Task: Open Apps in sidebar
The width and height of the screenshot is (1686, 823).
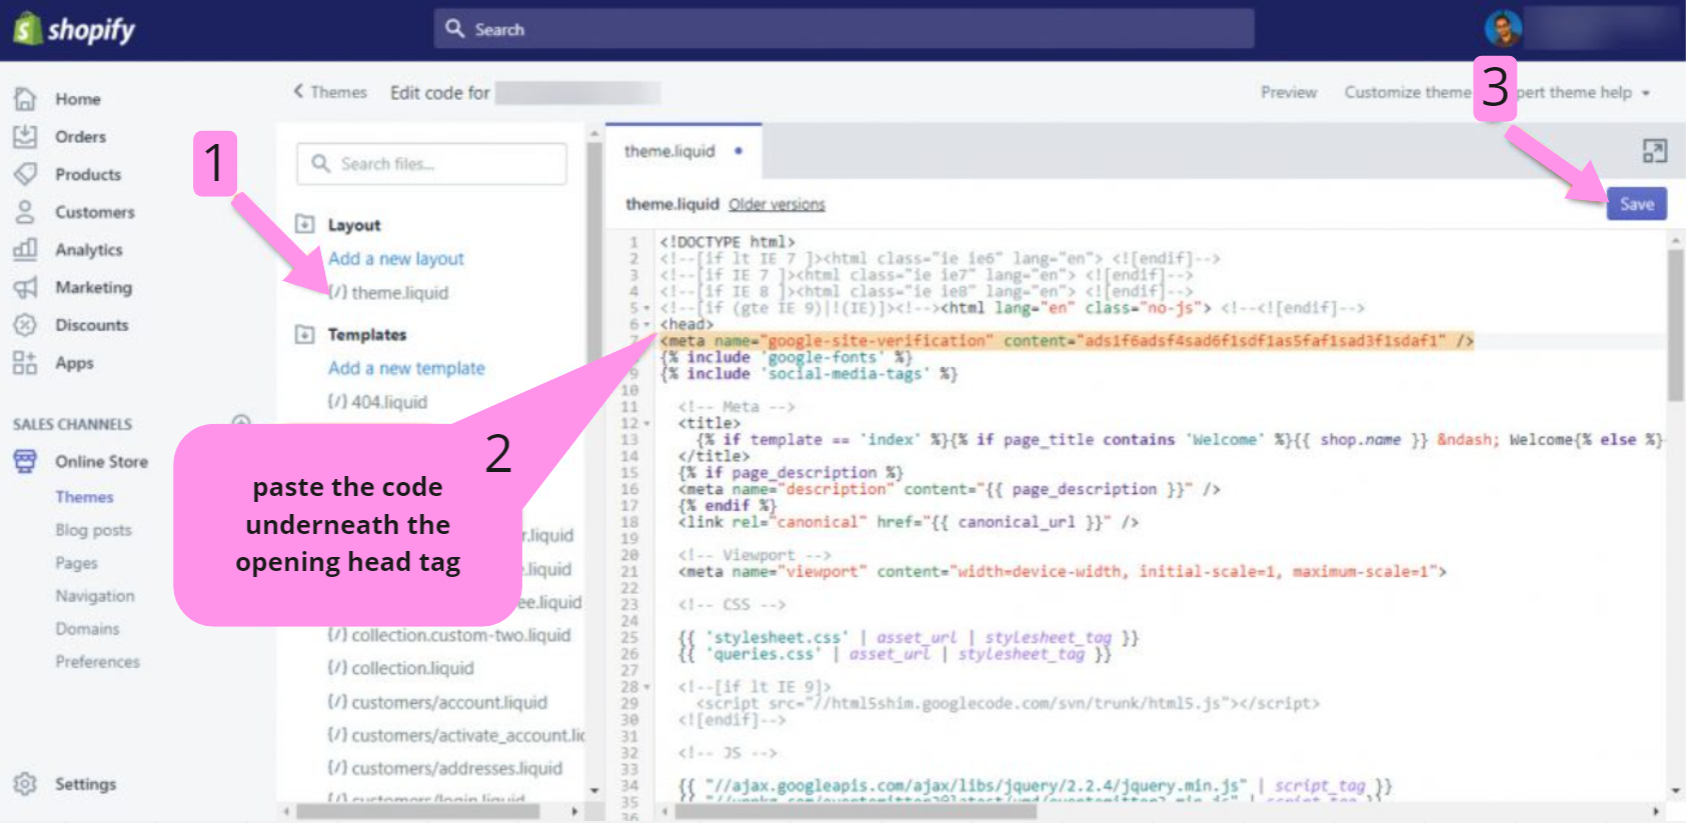Action: pos(74,363)
